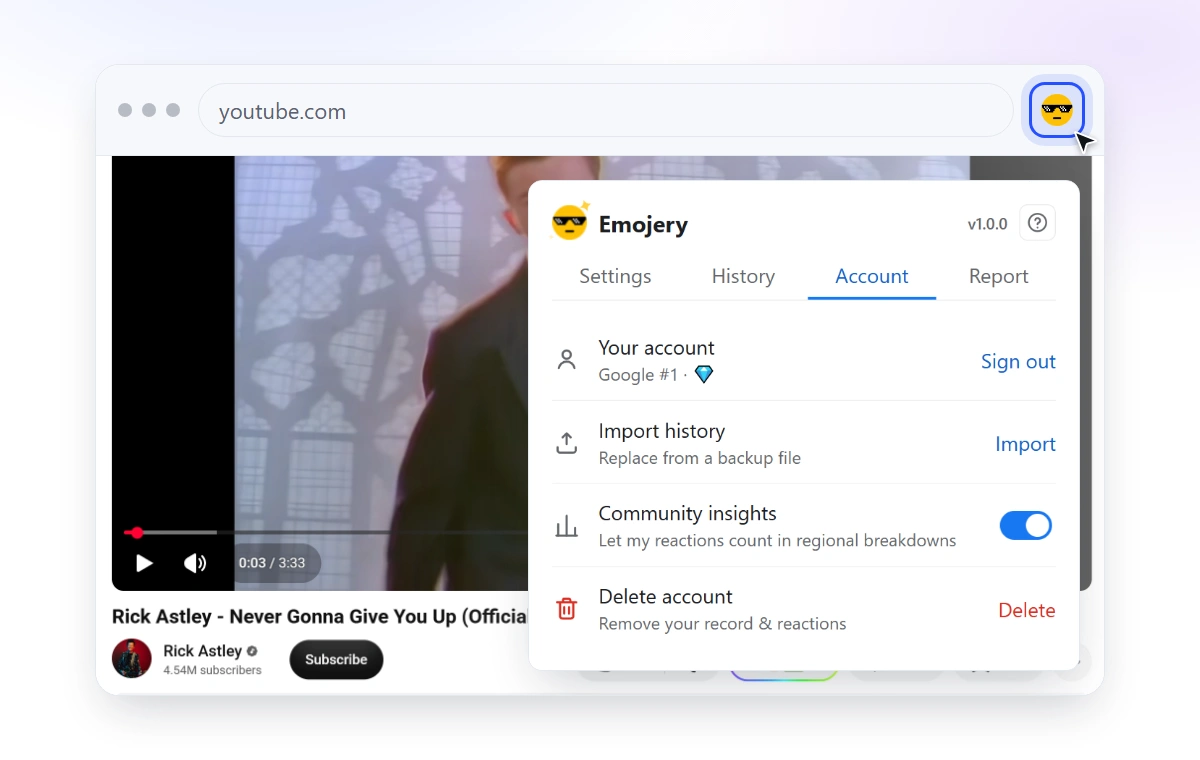The image size is (1200, 760).
Task: Click the diamond premium badge icon
Action: 704,374
